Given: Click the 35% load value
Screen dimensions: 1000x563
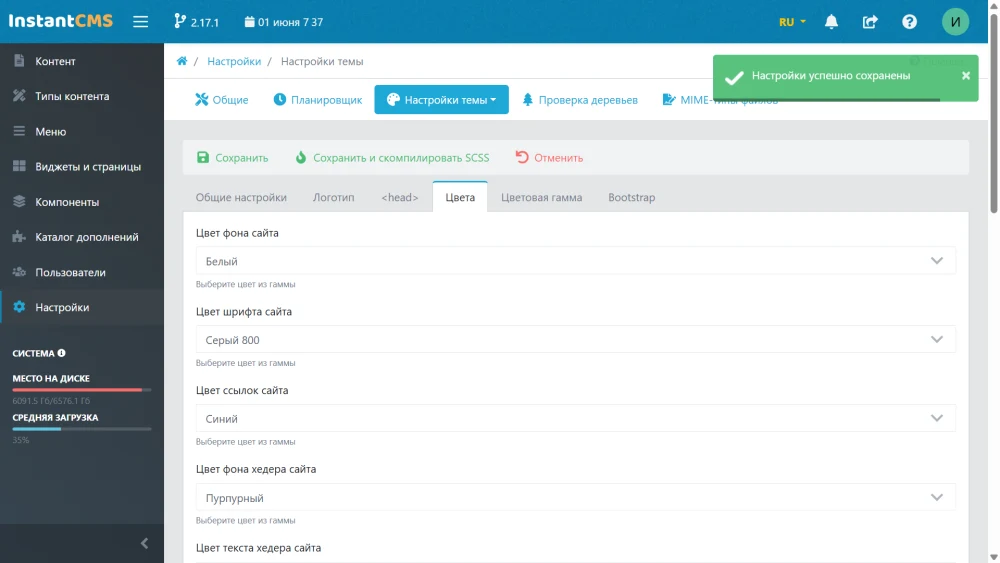Looking at the screenshot, I should (20, 440).
